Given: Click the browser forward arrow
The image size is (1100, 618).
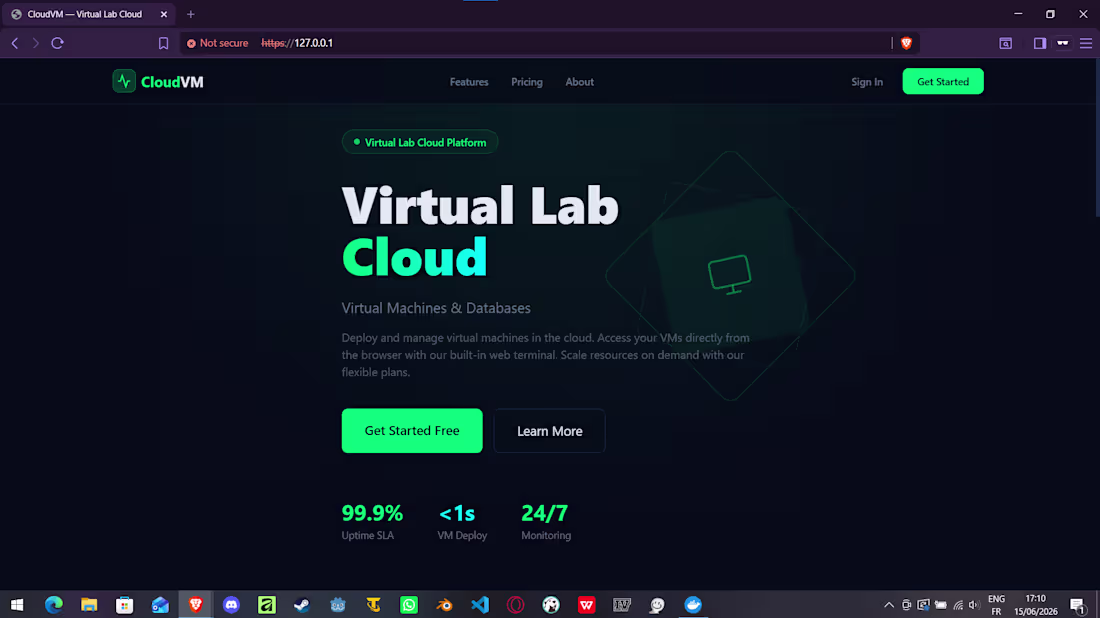Looking at the screenshot, I should click(x=35, y=43).
